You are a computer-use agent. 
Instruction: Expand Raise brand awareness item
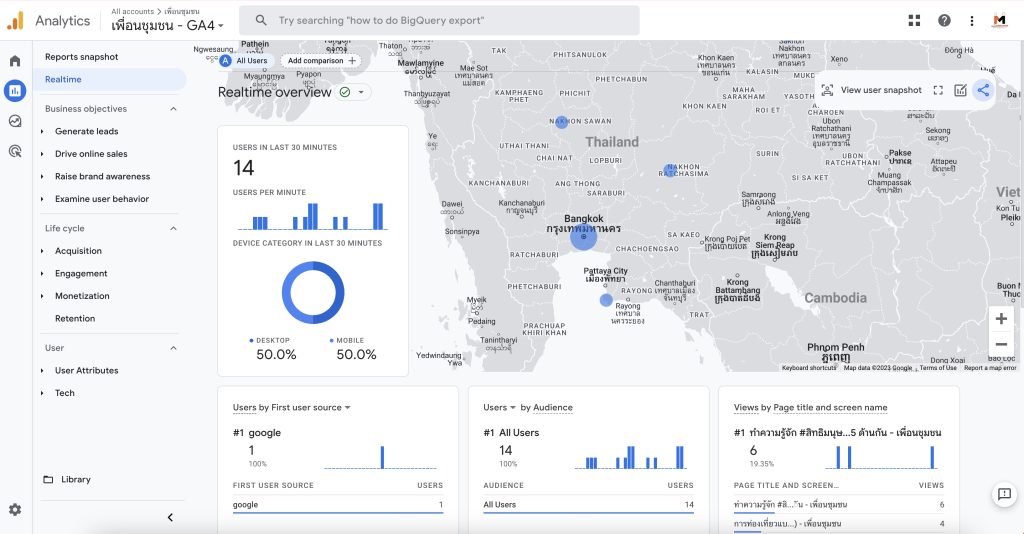[x=42, y=176]
